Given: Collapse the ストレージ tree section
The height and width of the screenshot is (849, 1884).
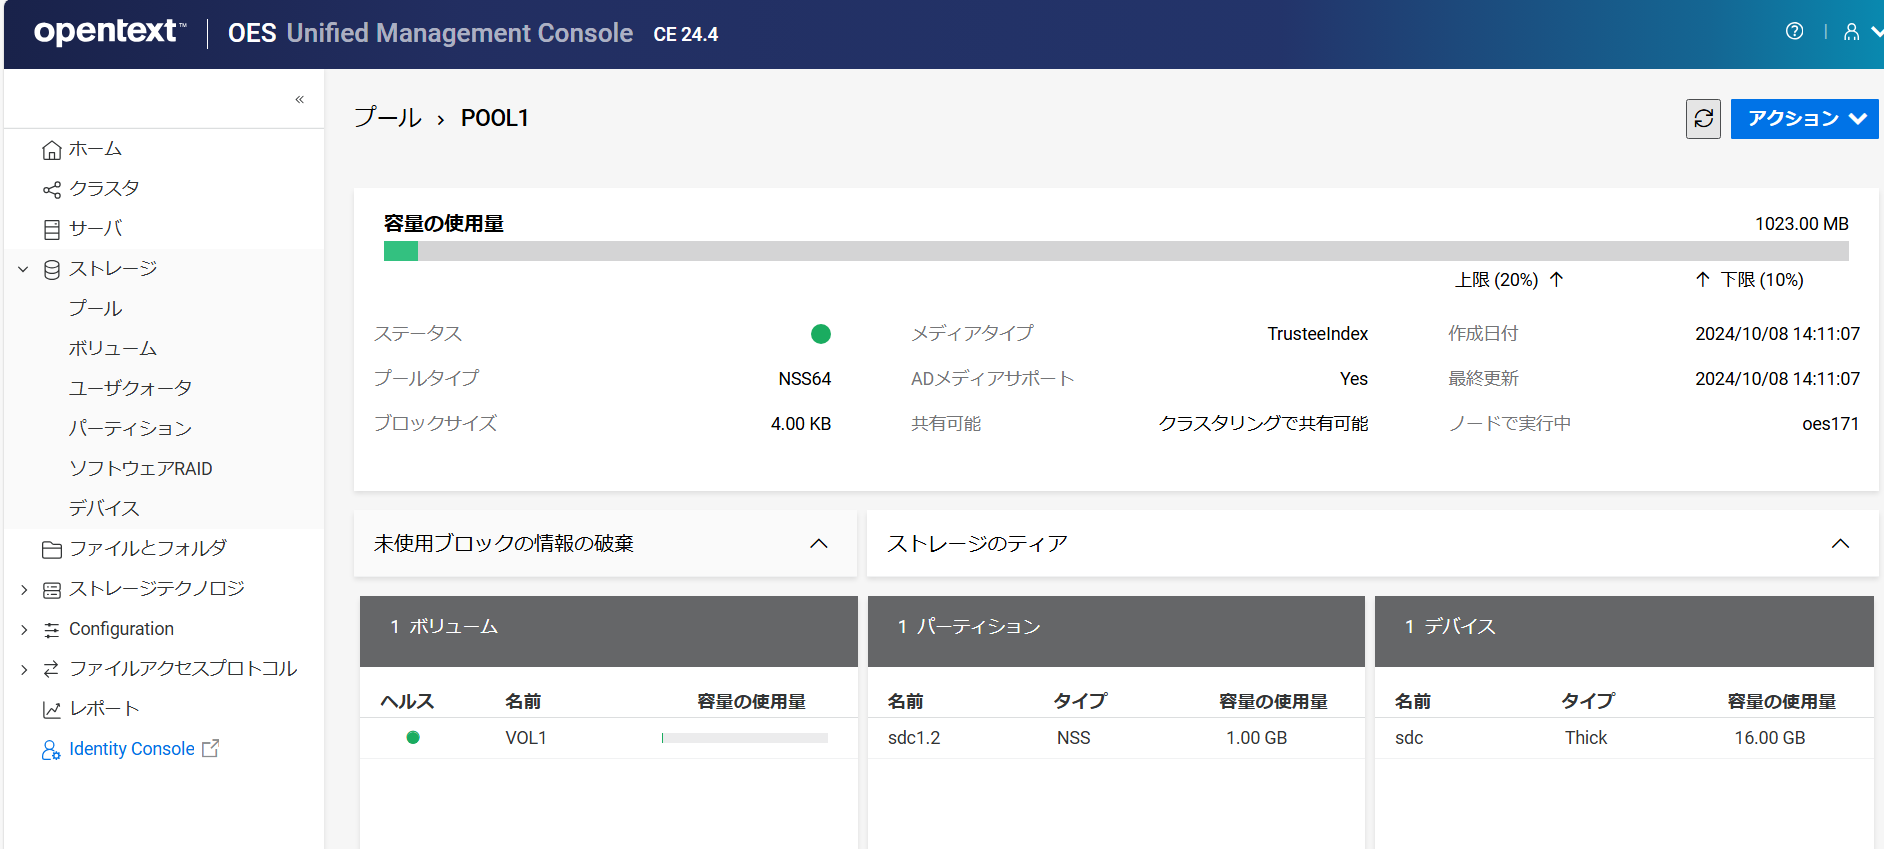Looking at the screenshot, I should coord(23,269).
